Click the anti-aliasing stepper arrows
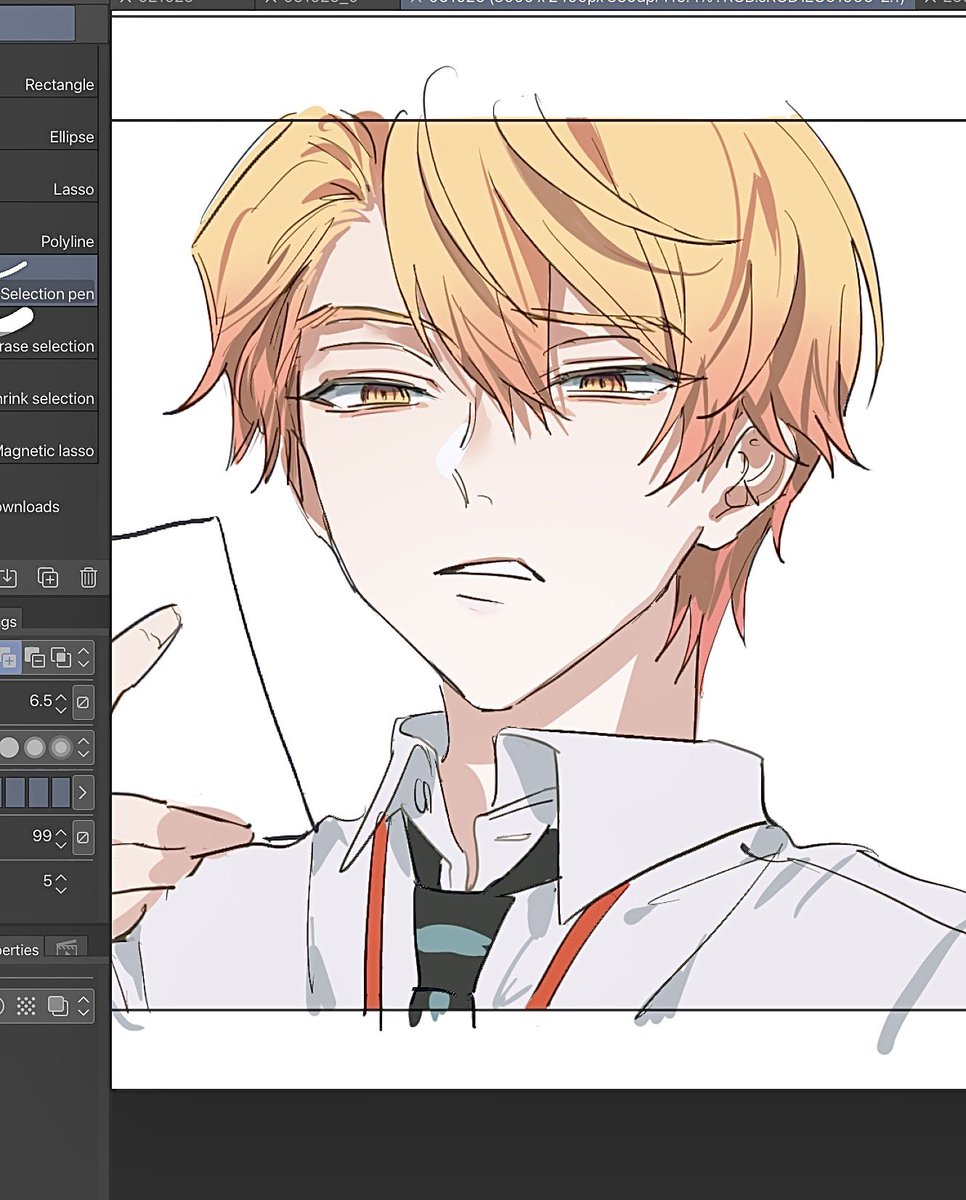The width and height of the screenshot is (966, 1200). (x=84, y=747)
